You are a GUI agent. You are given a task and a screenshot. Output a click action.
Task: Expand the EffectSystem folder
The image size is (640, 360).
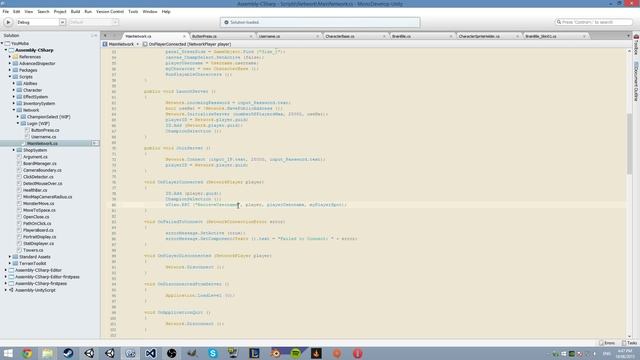(14, 97)
